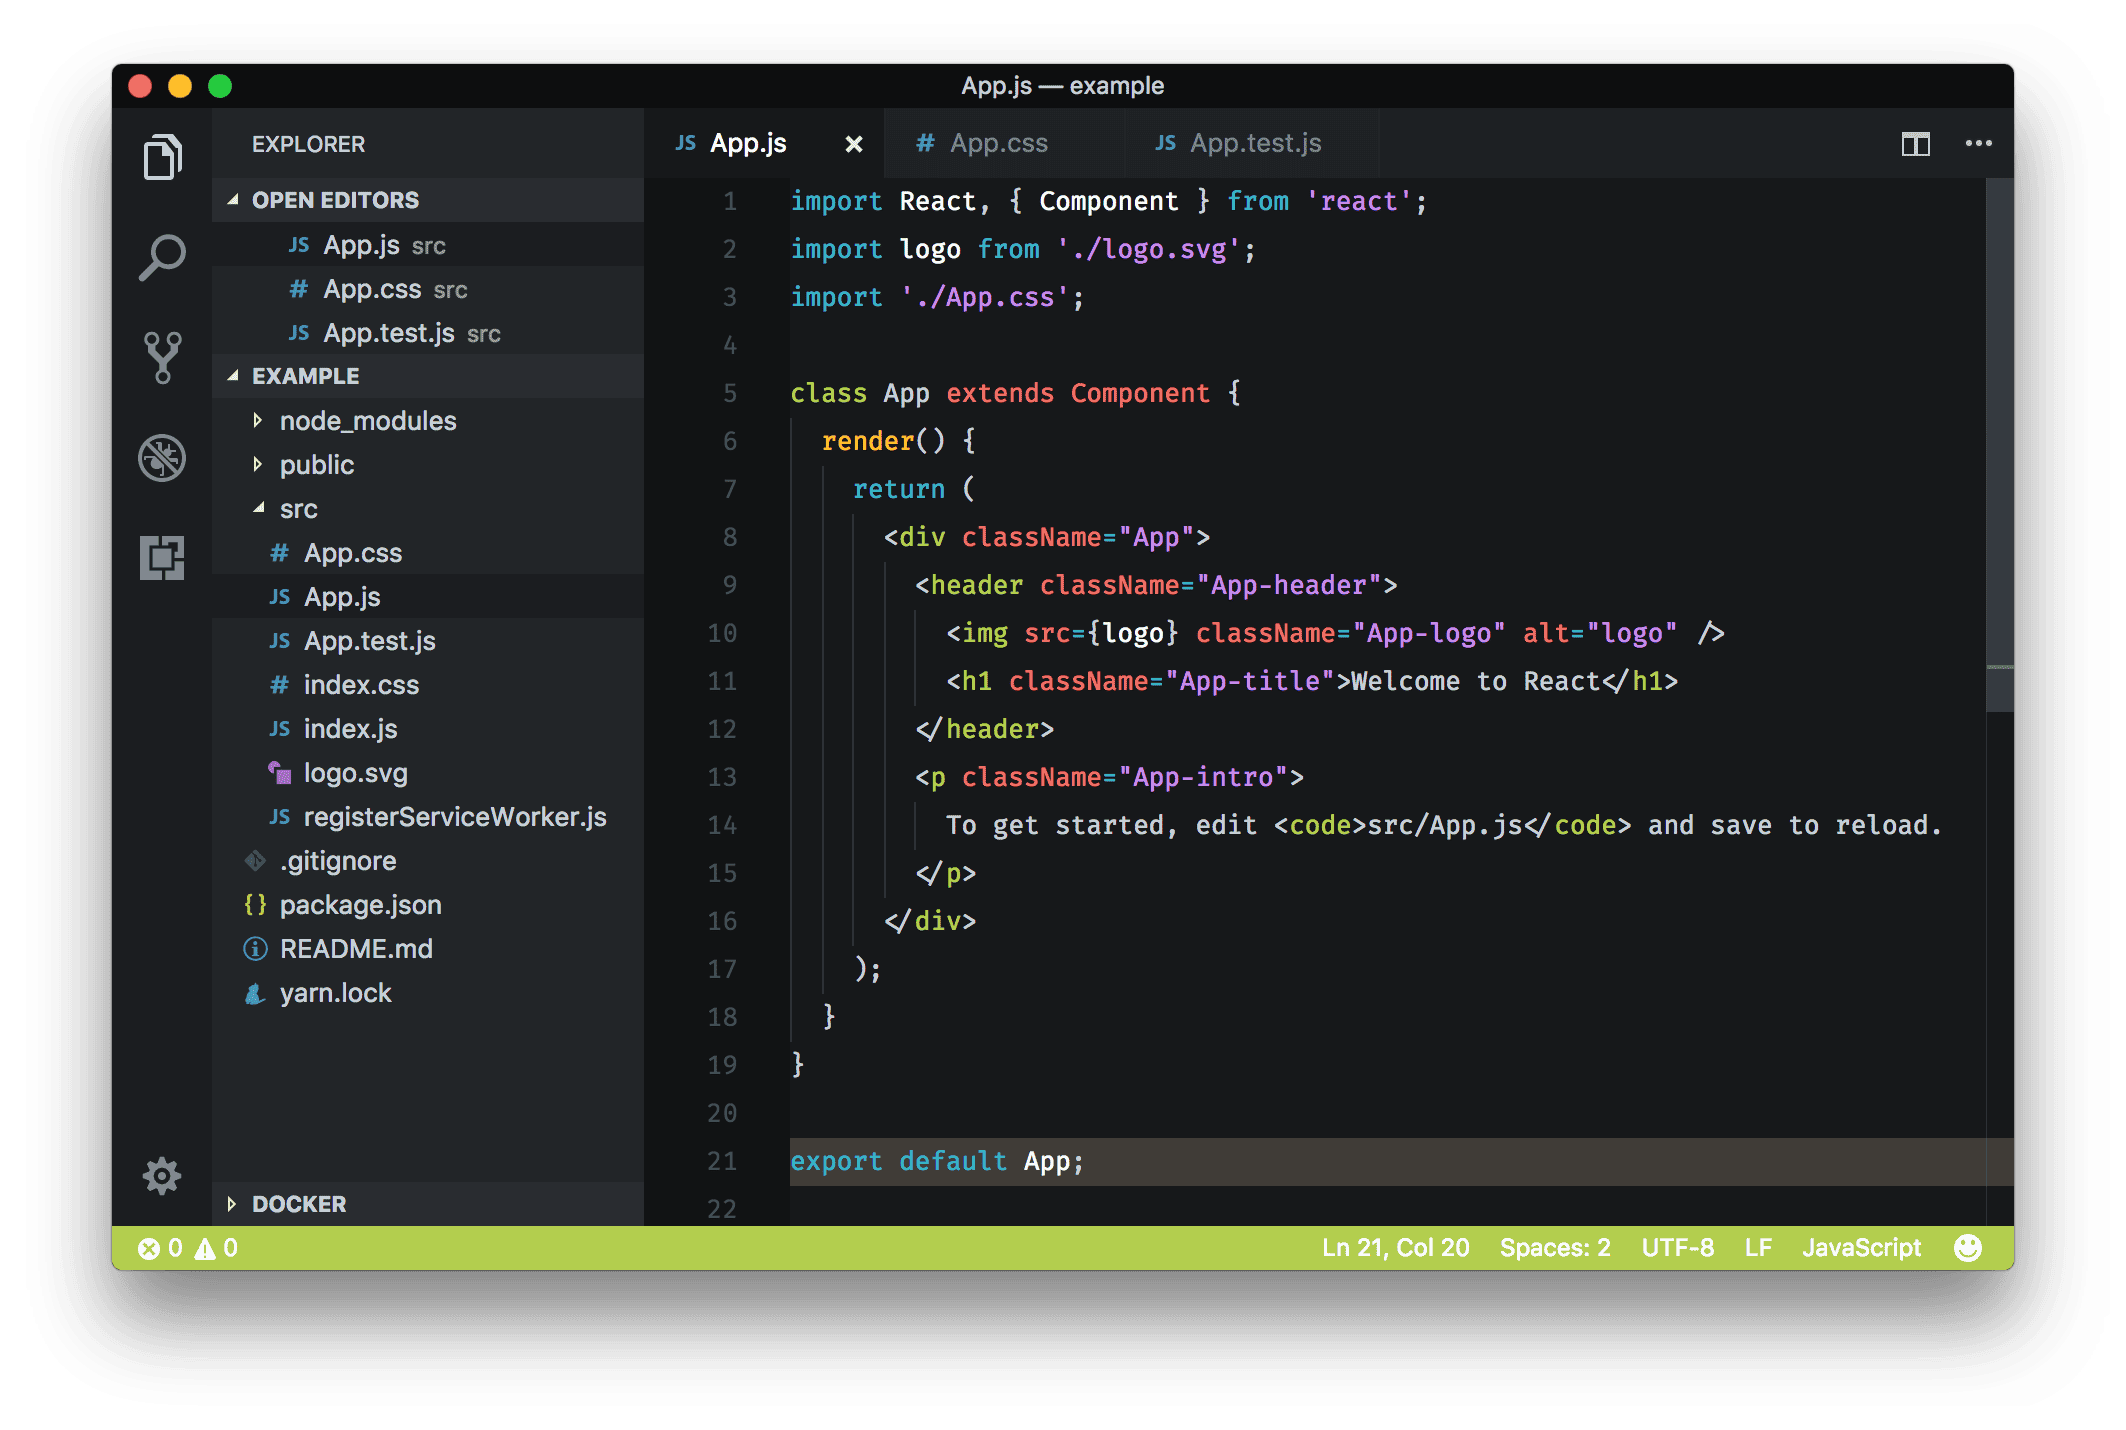Click Ln 21, Col 20 in status bar
This screenshot has height=1430, width=2126.
pos(1395,1248)
